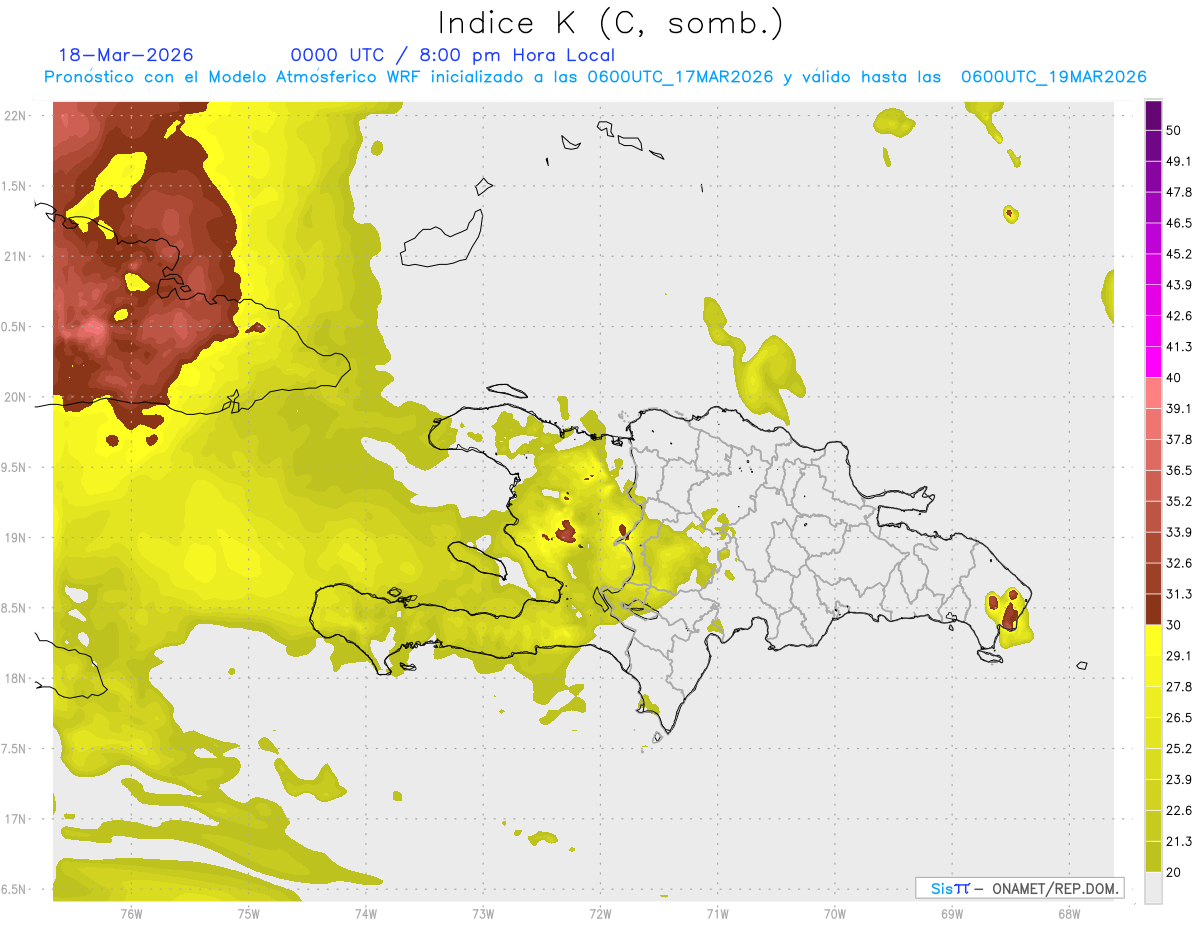This screenshot has width=1200, height=927.
Task: Click the colorbar value "20" at the bottom
Action: tap(1175, 872)
